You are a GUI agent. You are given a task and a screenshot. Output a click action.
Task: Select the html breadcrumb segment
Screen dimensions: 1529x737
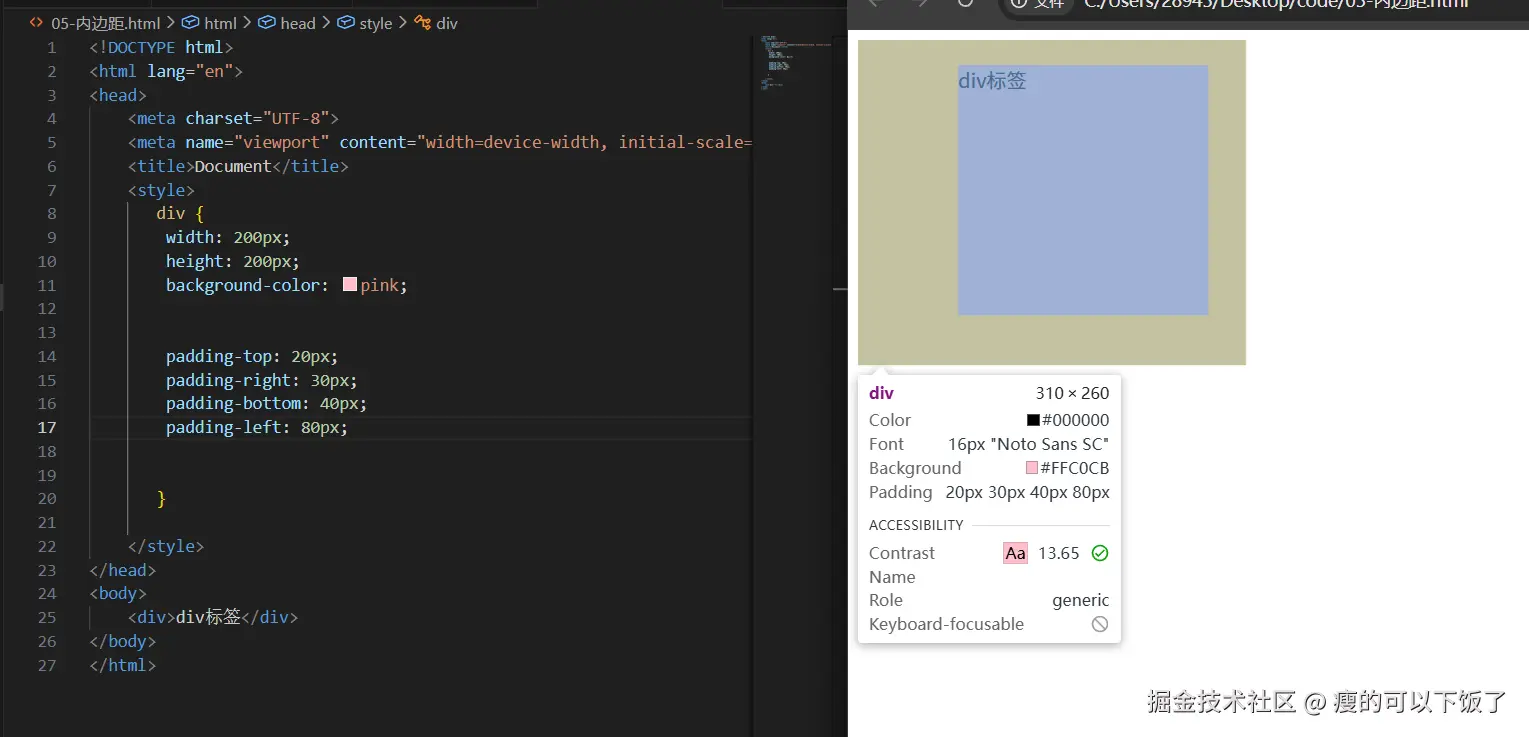coord(220,23)
